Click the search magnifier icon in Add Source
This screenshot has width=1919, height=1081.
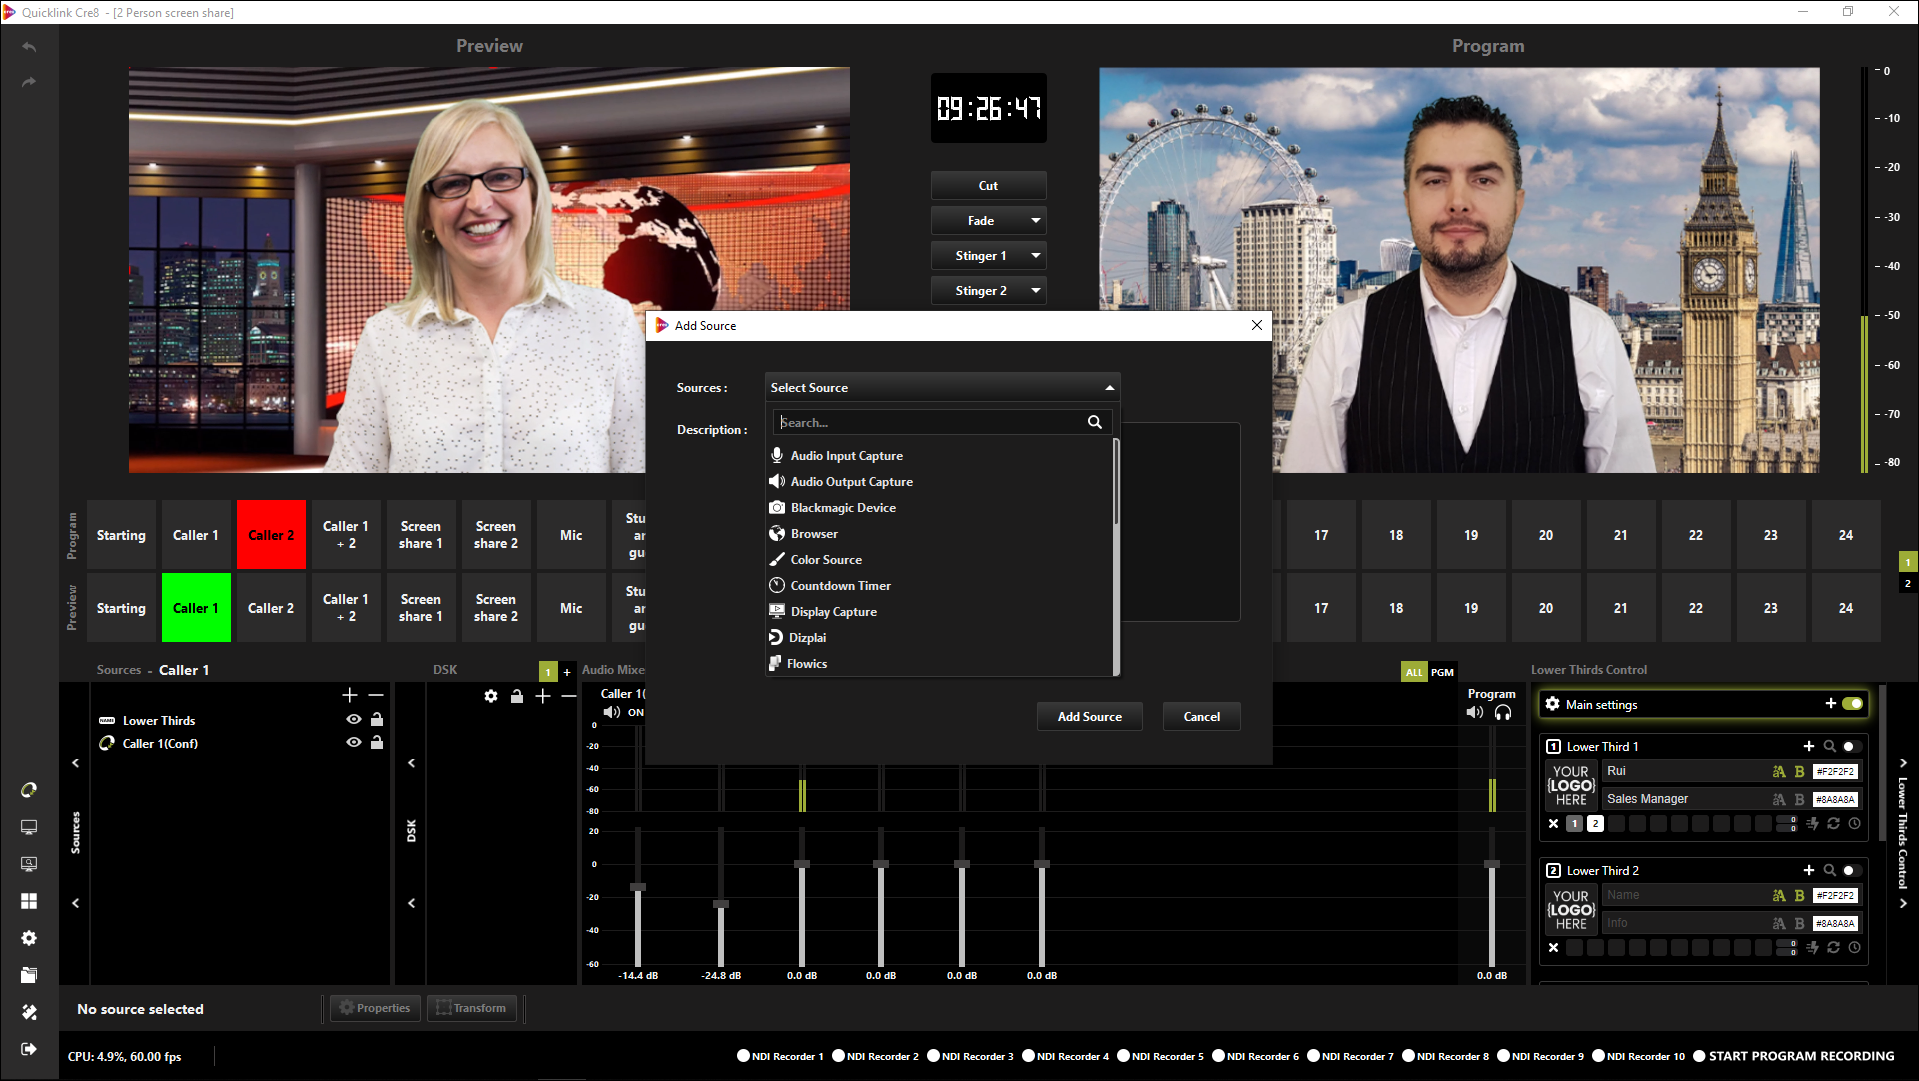(x=1094, y=422)
